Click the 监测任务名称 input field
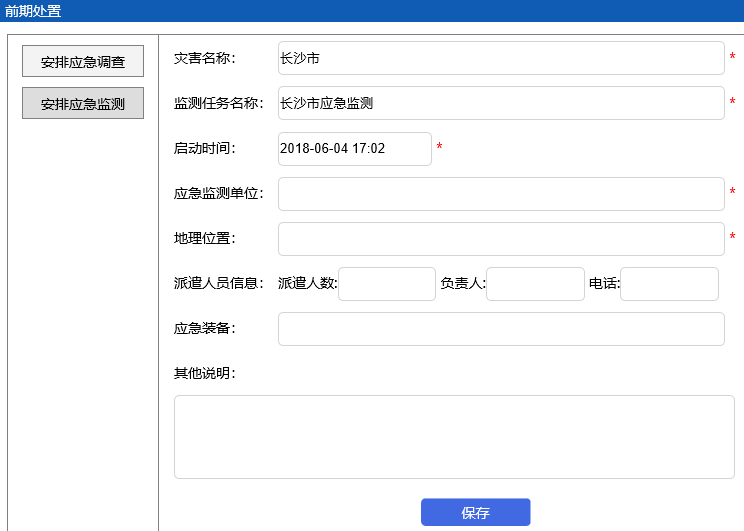Image resolution: width=744 pixels, height=531 pixels. [500, 103]
